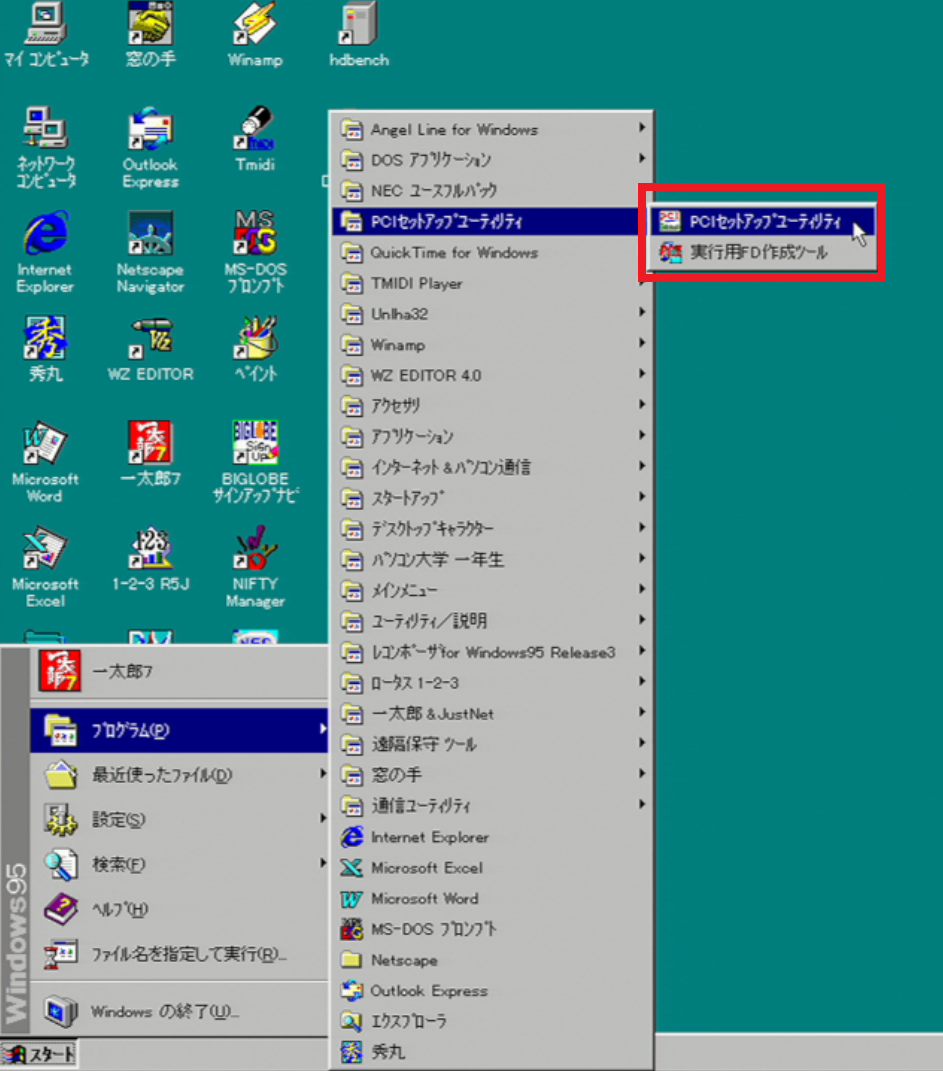Expand パソコン大学 一年生 program group
This screenshot has height=1071, width=943.
492,559
